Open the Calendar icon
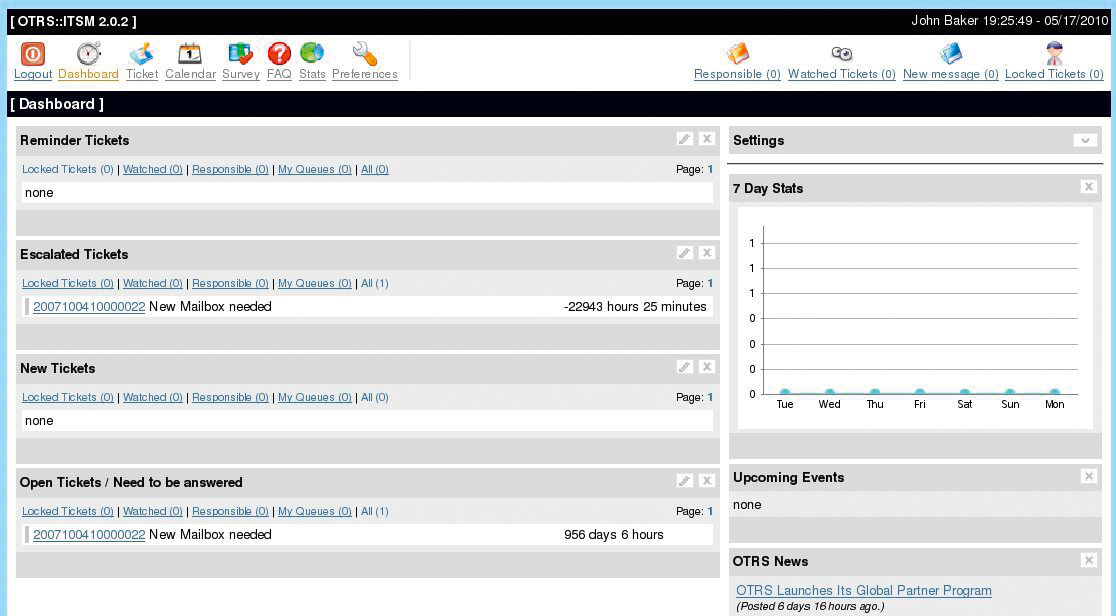Viewport: 1116px width, 616px height. tap(190, 54)
